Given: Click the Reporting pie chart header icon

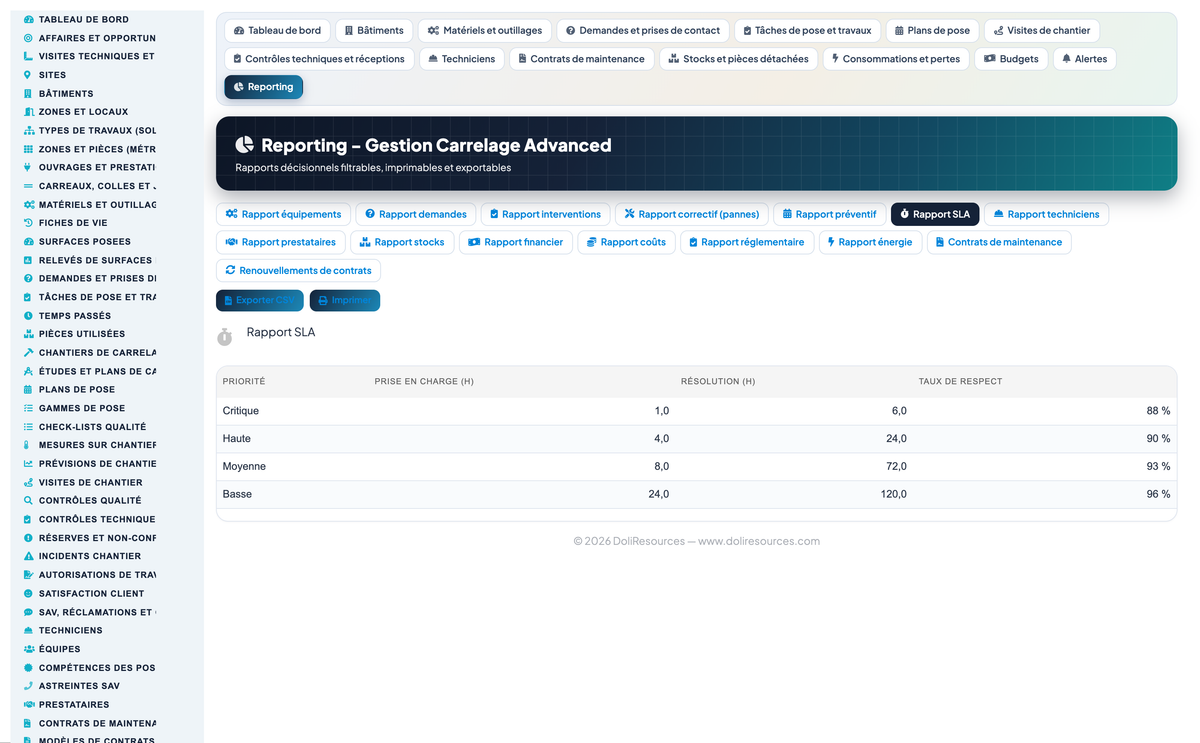Looking at the screenshot, I should (x=245, y=145).
